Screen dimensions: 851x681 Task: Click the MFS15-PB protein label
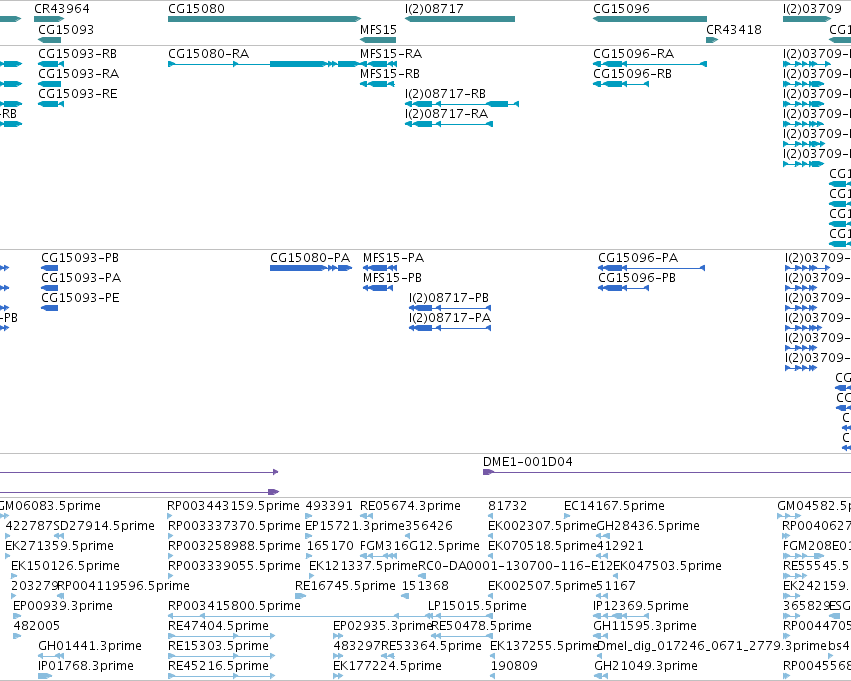click(x=392, y=278)
